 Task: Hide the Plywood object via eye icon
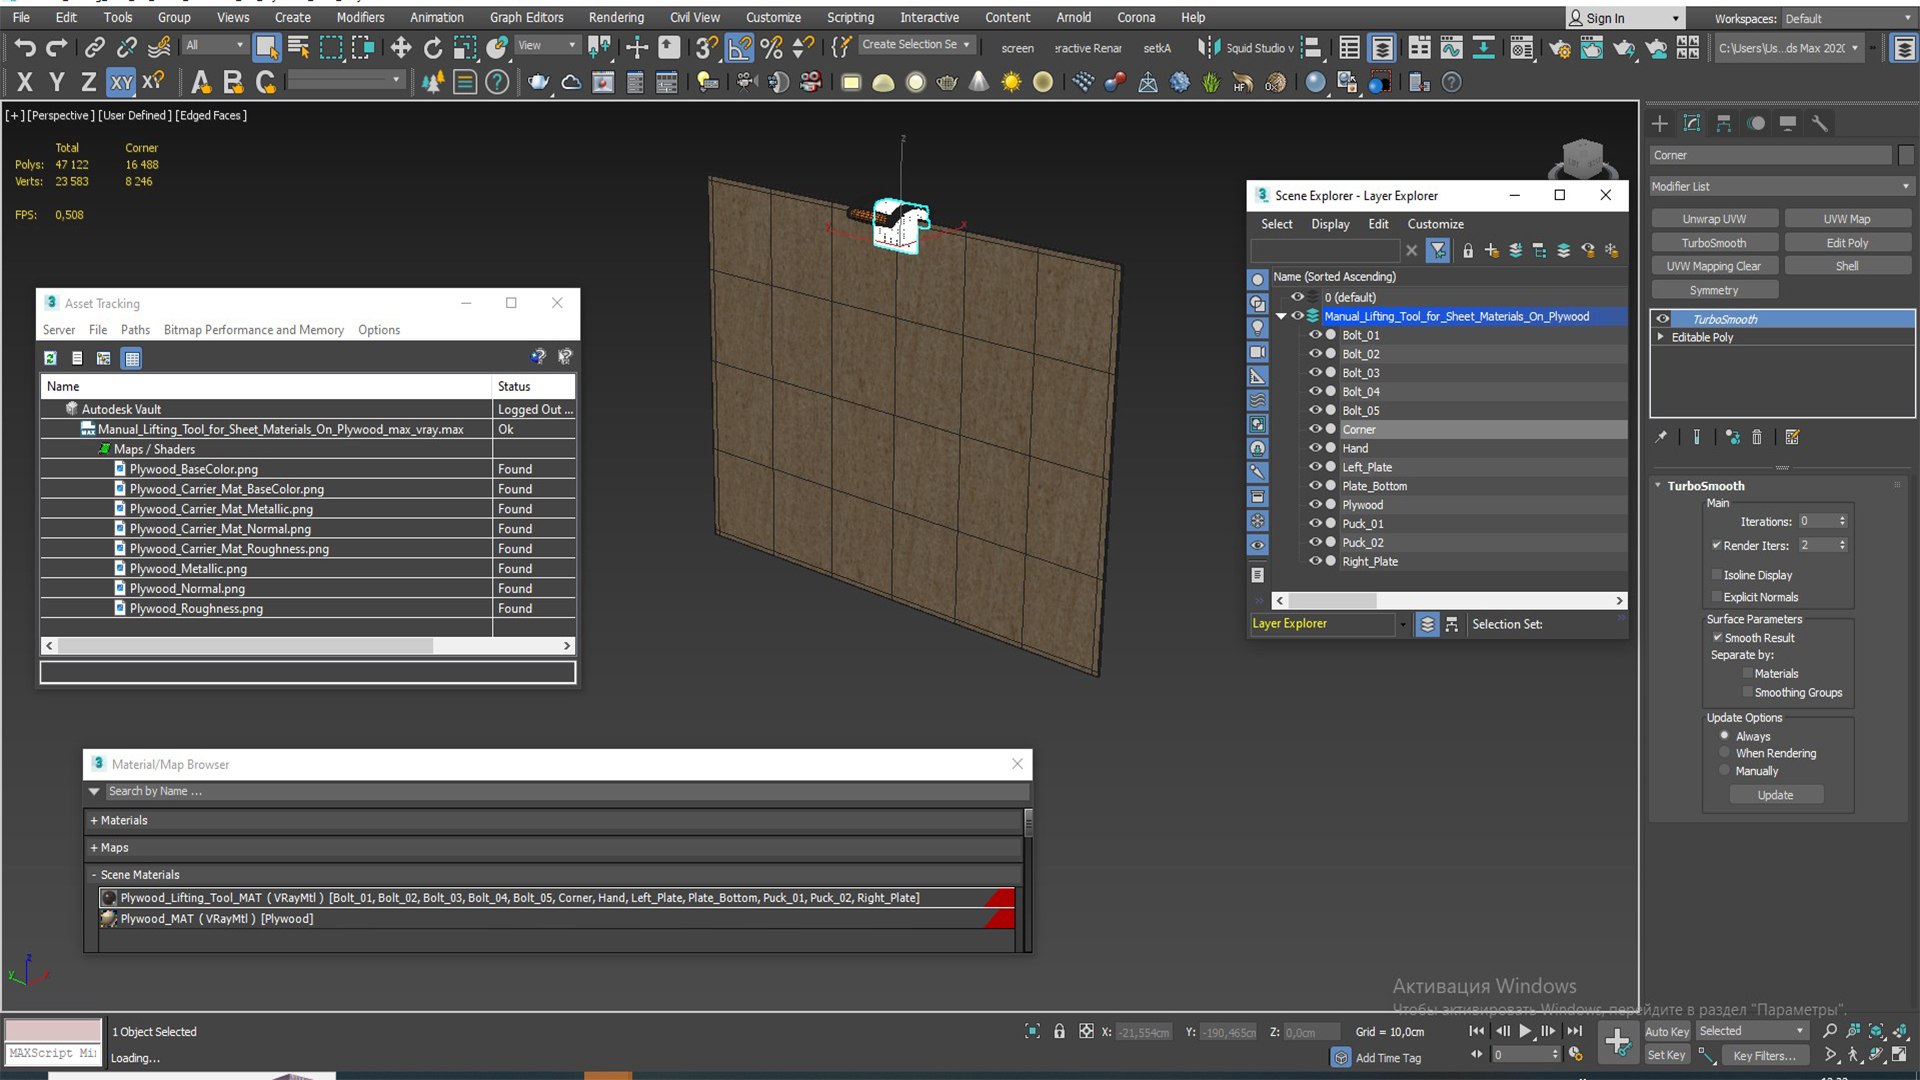pos(1315,505)
